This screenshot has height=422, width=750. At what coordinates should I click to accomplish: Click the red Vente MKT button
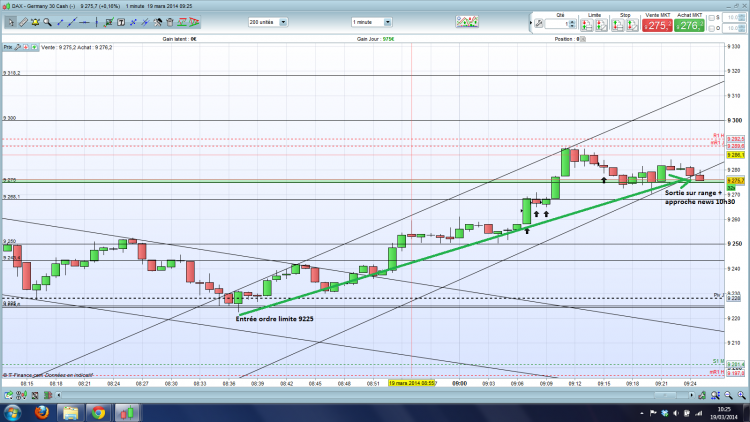point(657,25)
